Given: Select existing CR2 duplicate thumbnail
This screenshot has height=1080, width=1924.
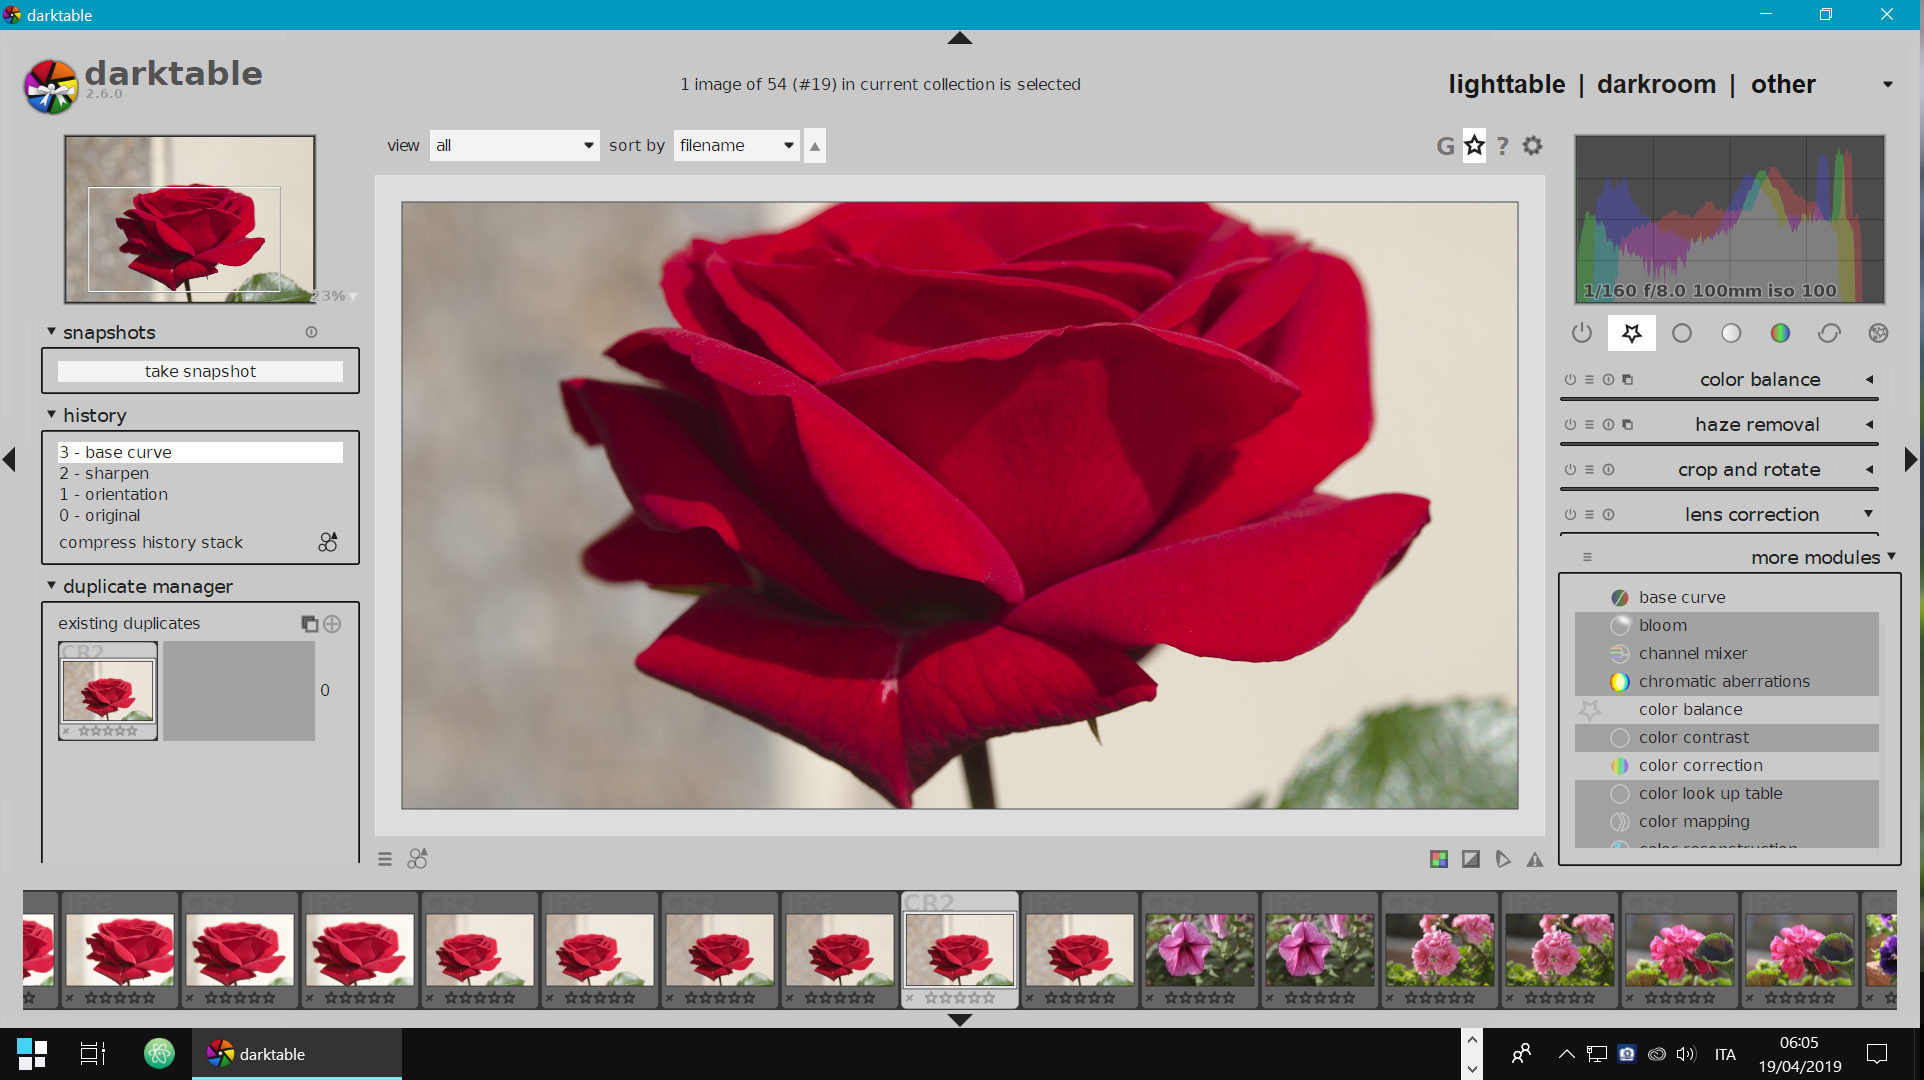Looking at the screenshot, I should pos(108,690).
